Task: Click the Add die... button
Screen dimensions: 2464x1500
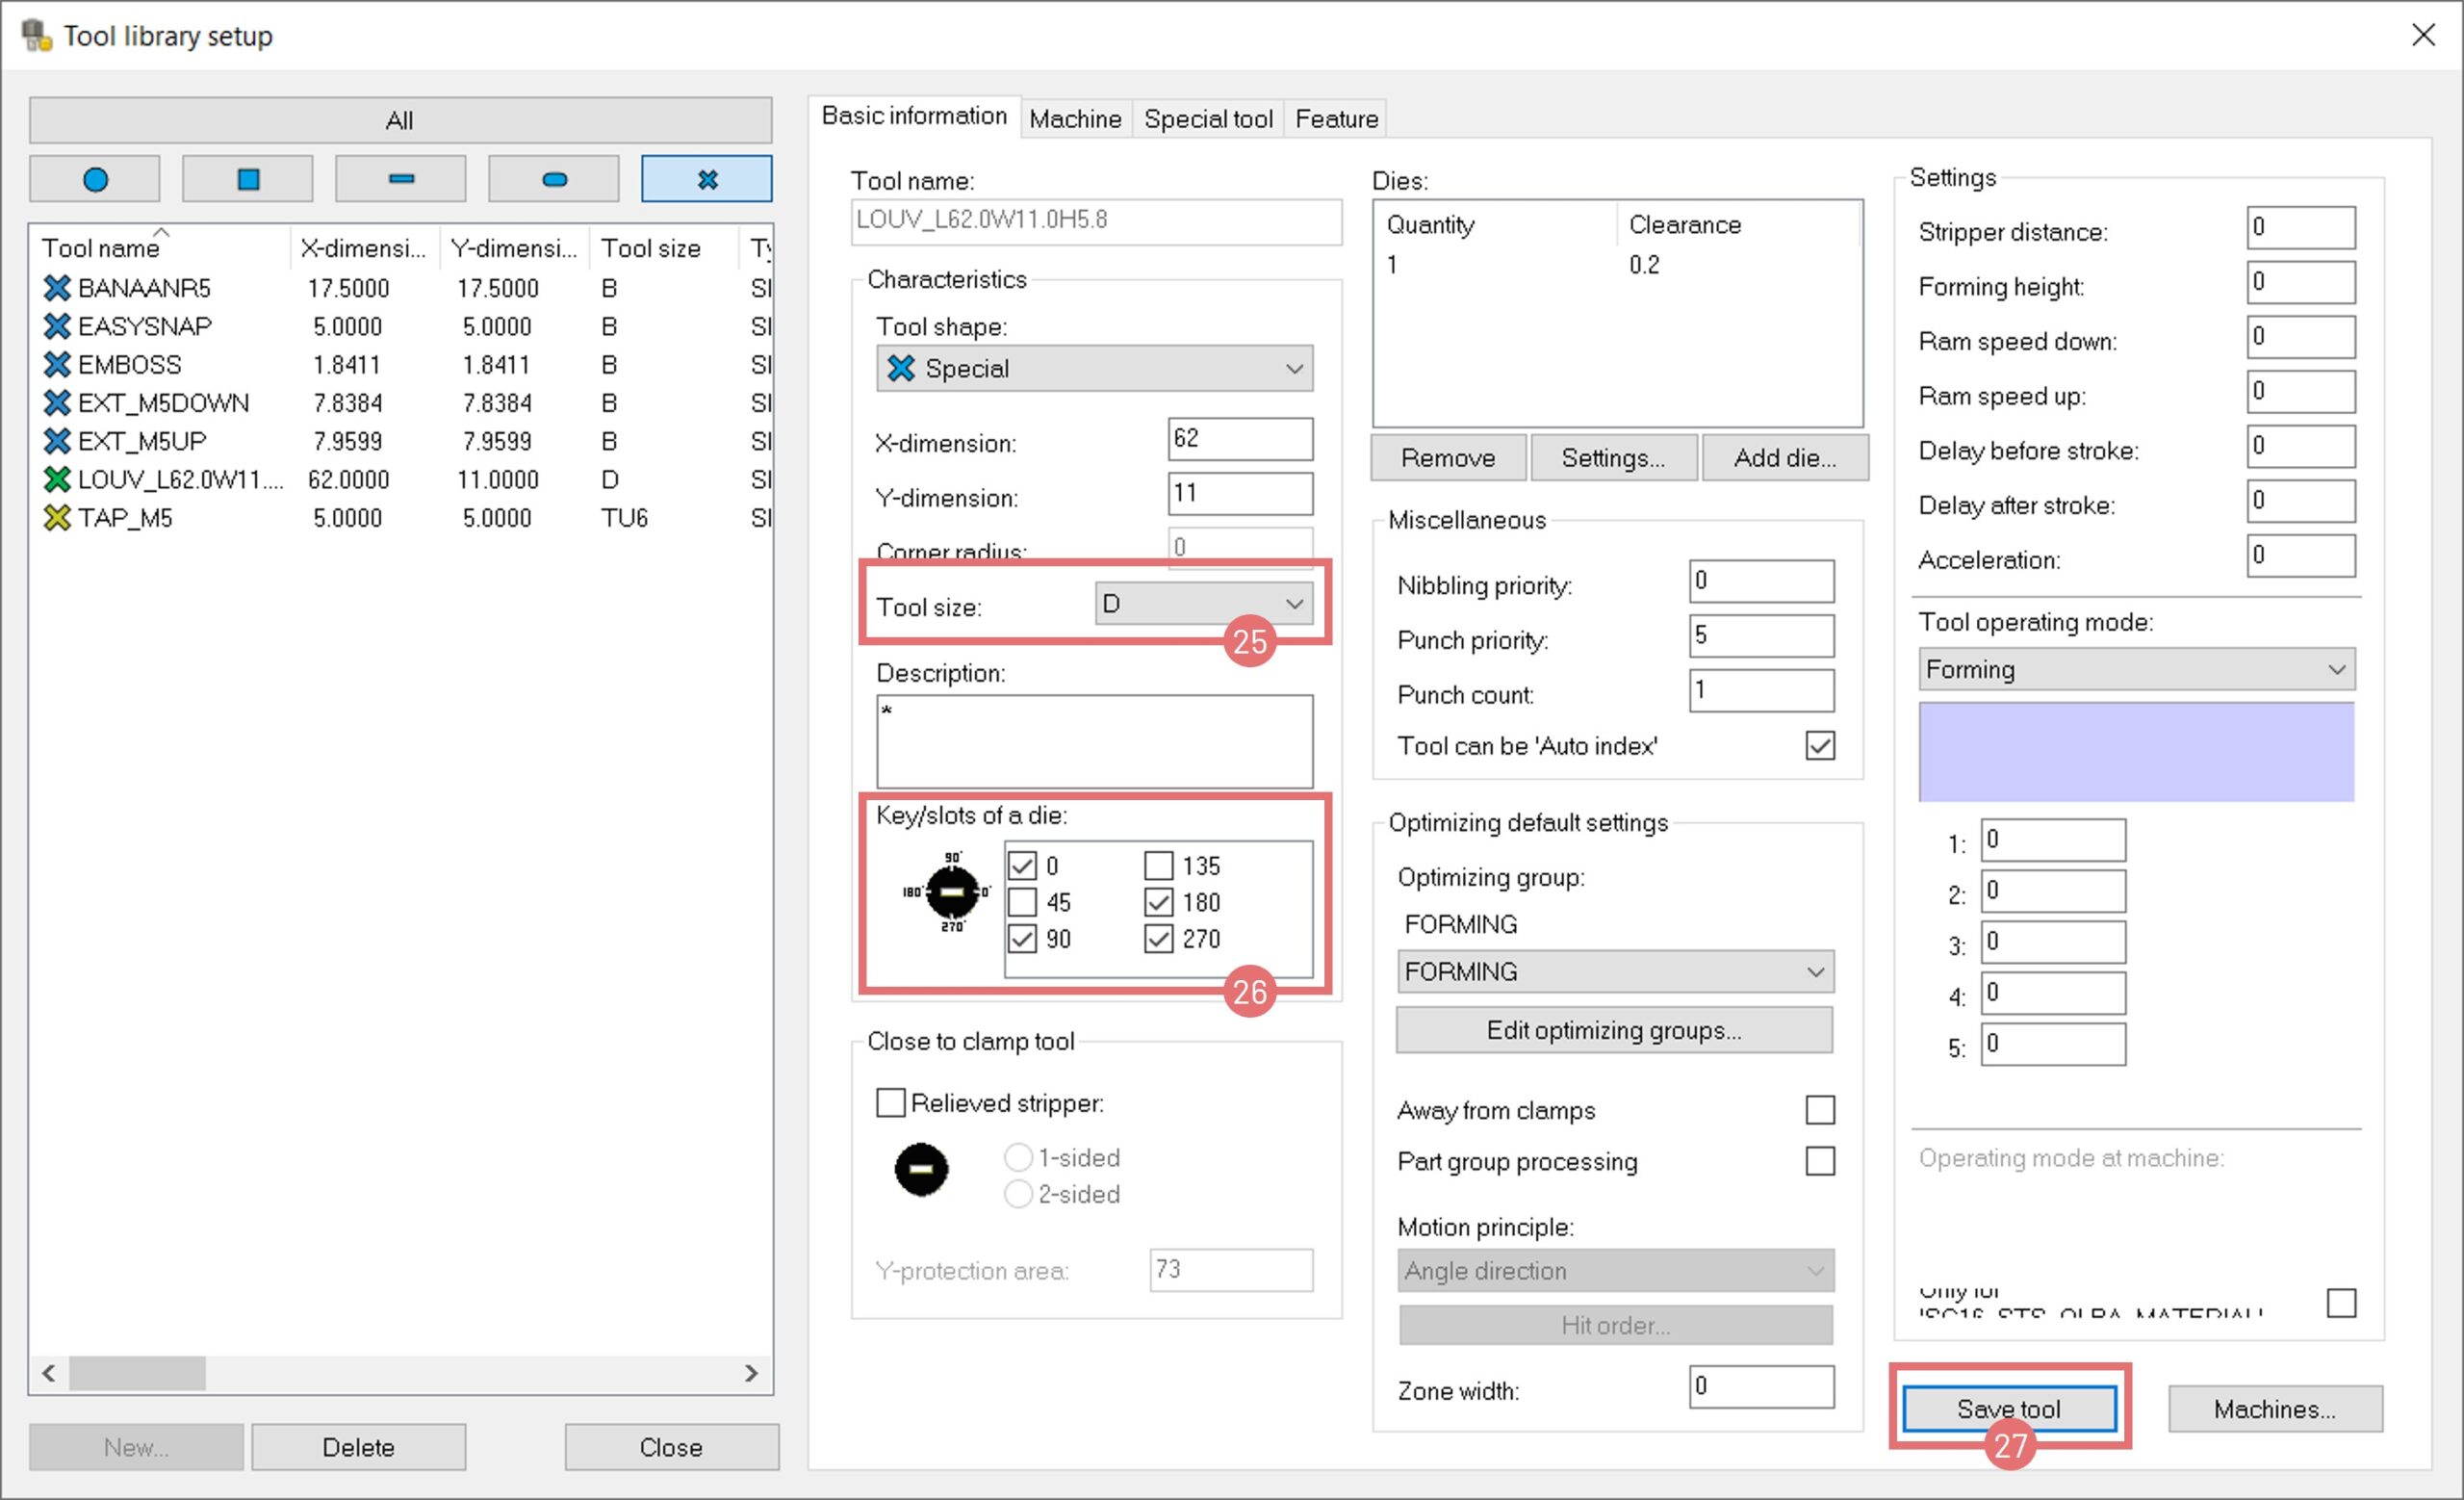Action: 1784,458
